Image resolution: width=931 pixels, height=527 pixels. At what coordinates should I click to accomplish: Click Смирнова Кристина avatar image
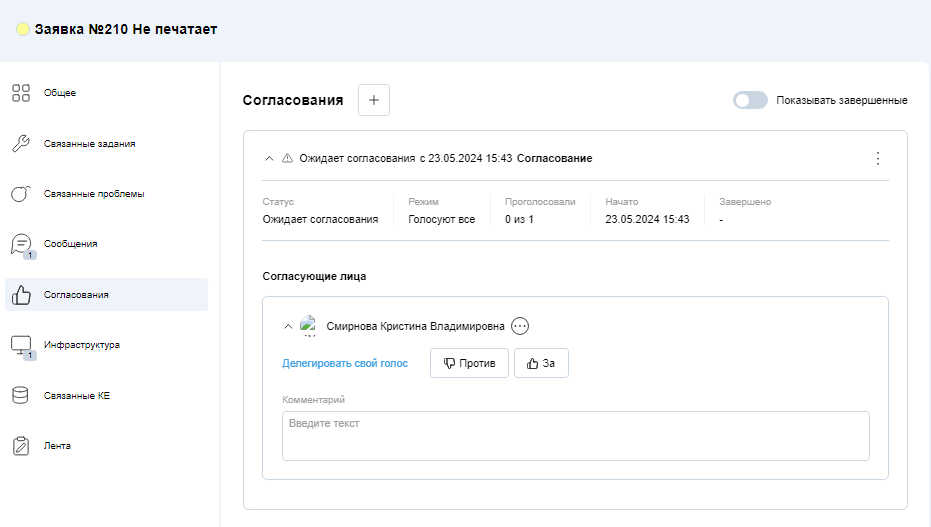point(308,326)
